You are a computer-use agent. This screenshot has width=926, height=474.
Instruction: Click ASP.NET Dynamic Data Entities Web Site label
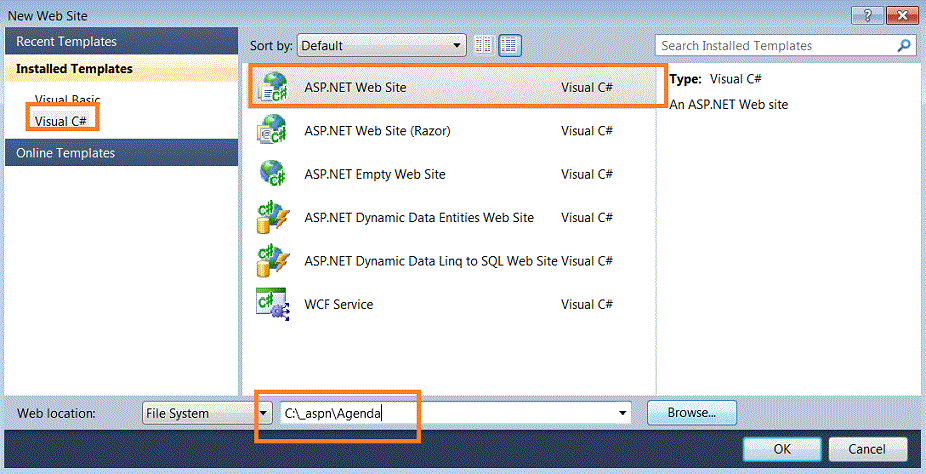(x=419, y=217)
